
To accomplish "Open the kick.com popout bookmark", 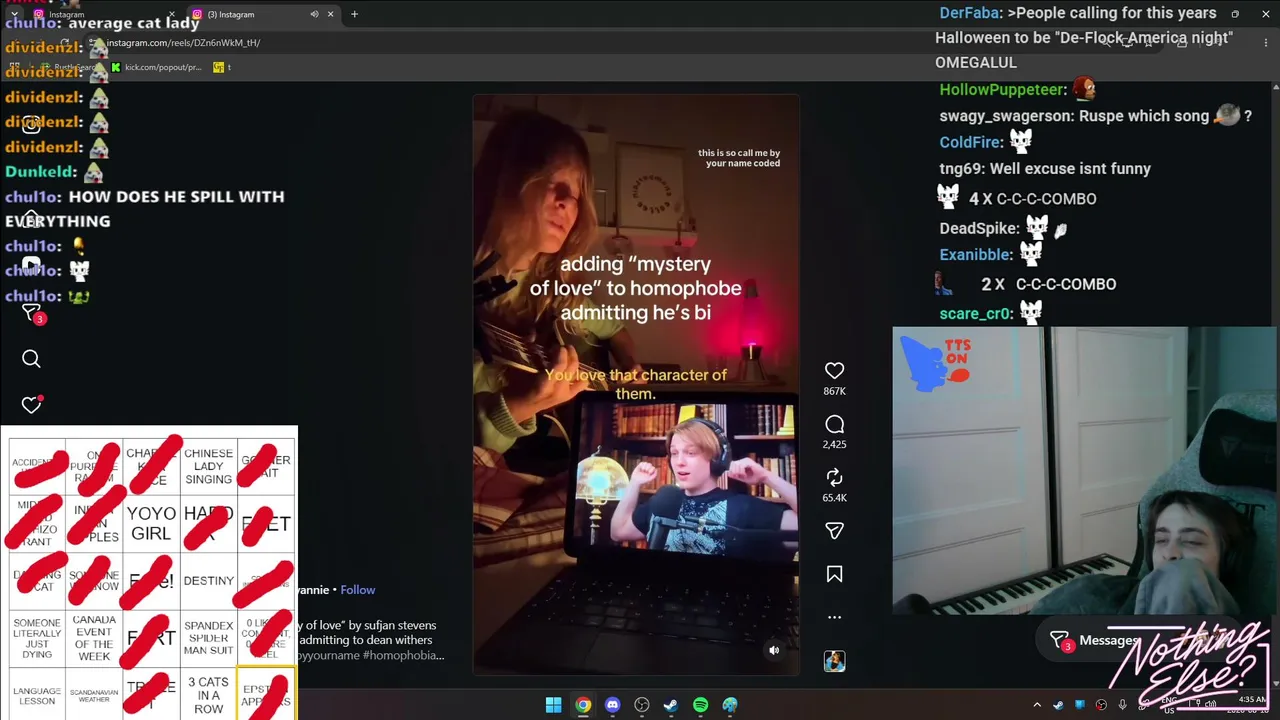I will (156, 67).
